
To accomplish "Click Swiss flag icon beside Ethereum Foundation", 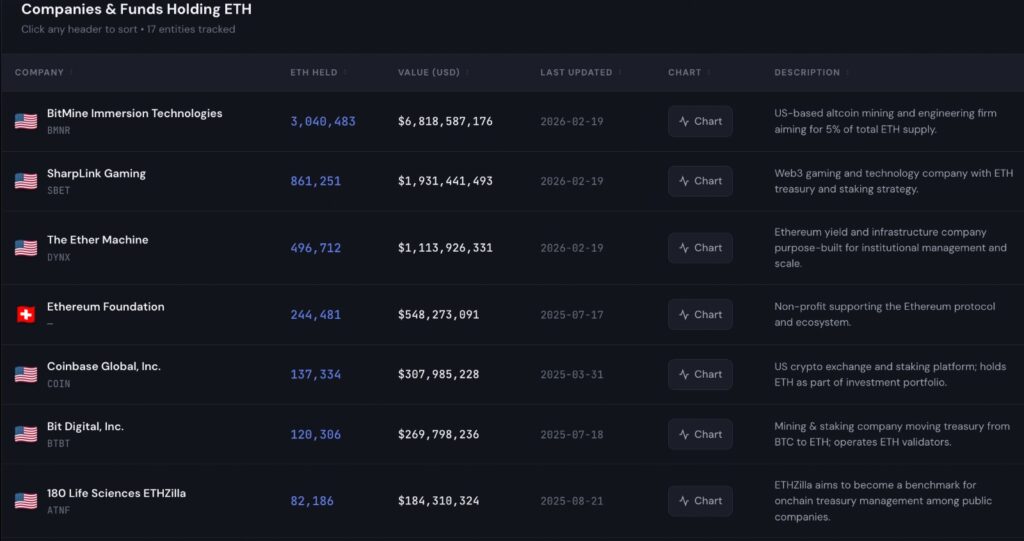I will coord(26,314).
